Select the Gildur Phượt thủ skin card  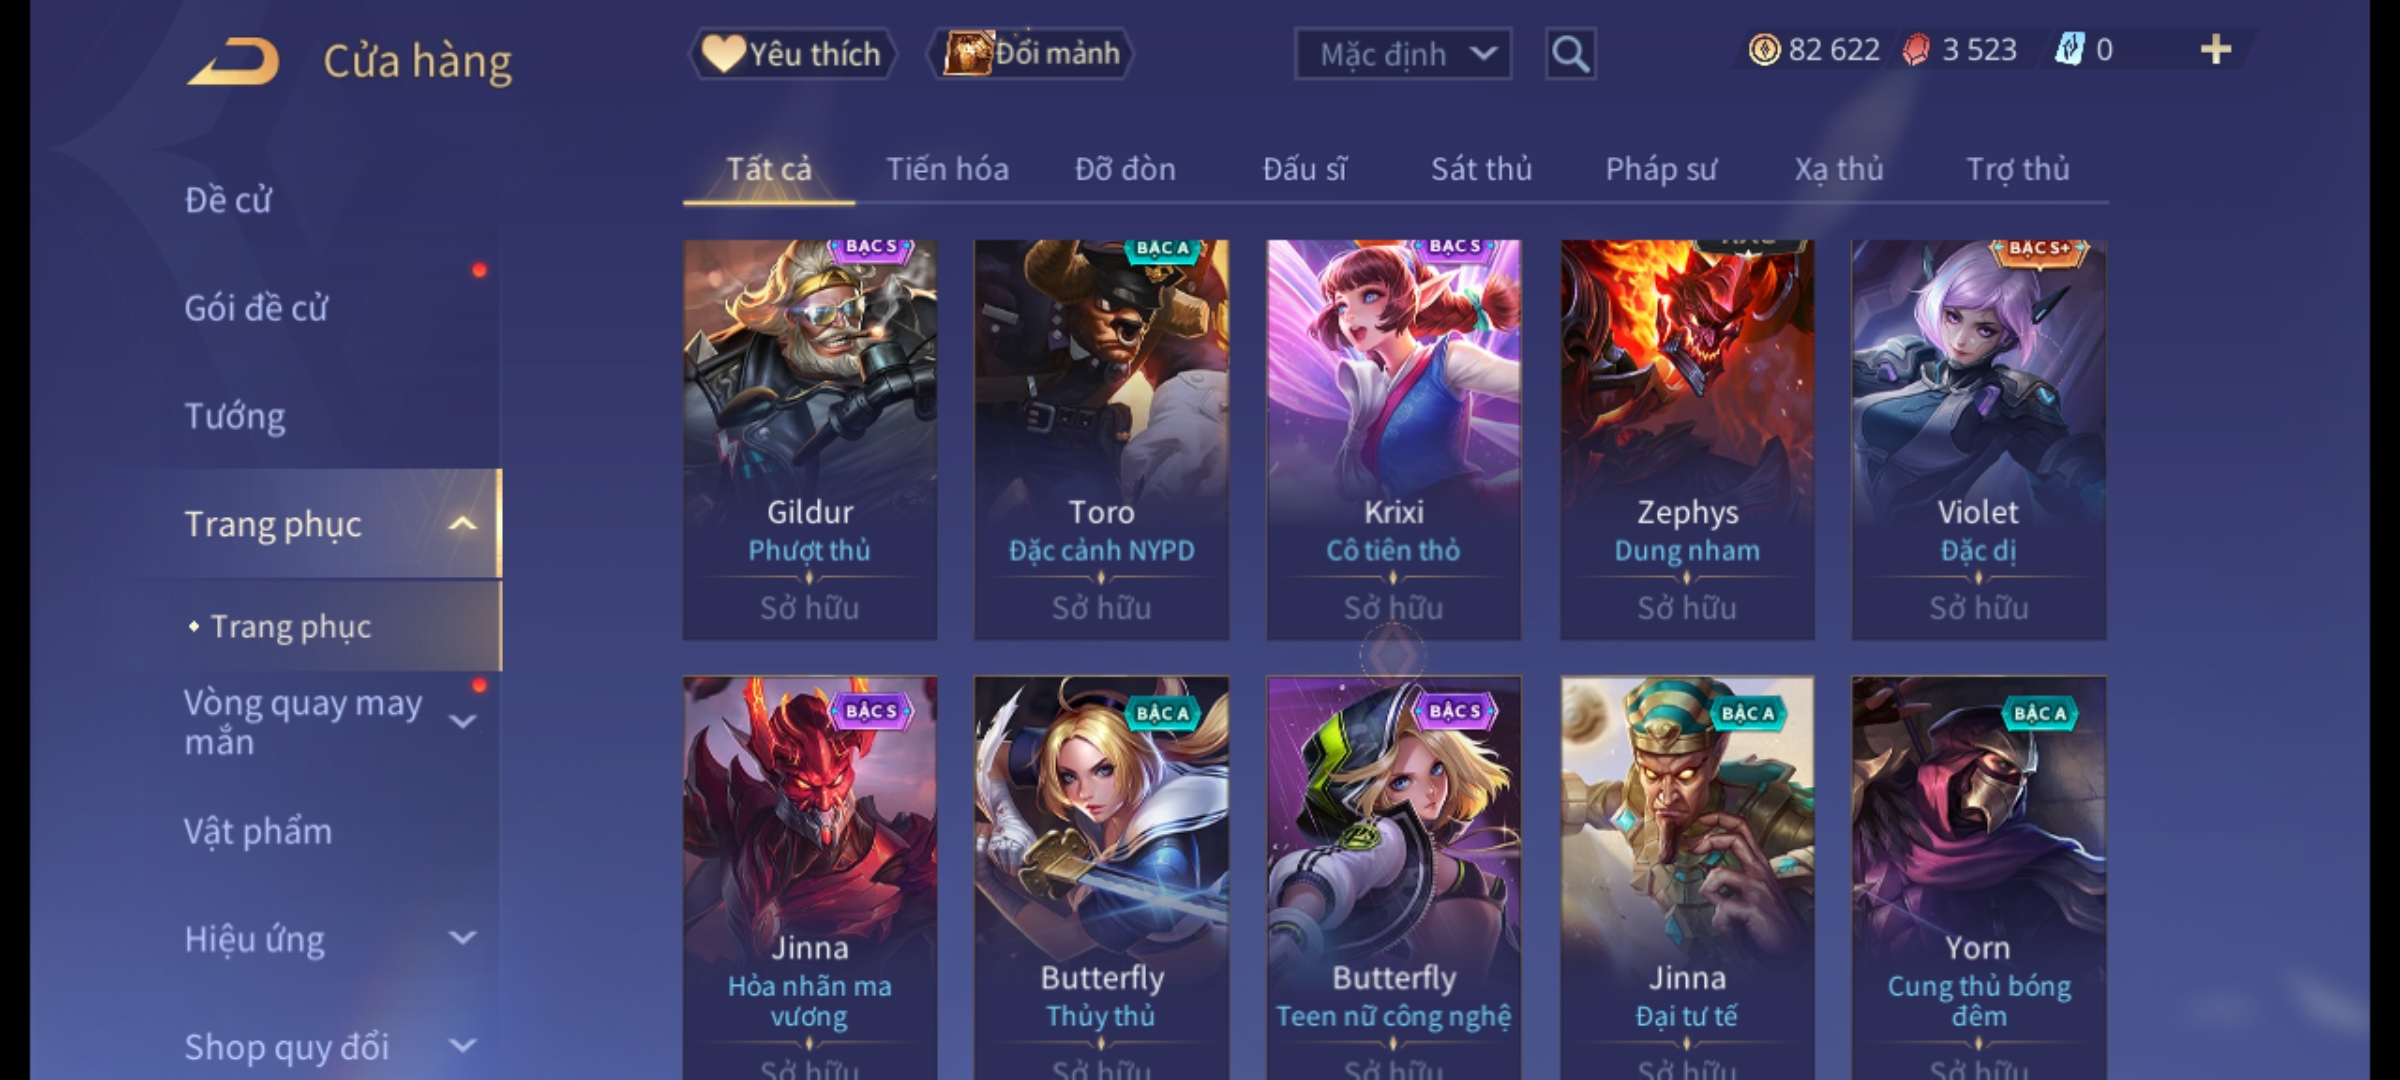click(810, 440)
